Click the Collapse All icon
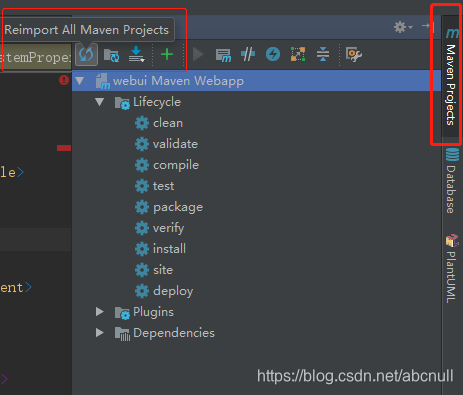This screenshot has height=395, width=463. (x=323, y=54)
